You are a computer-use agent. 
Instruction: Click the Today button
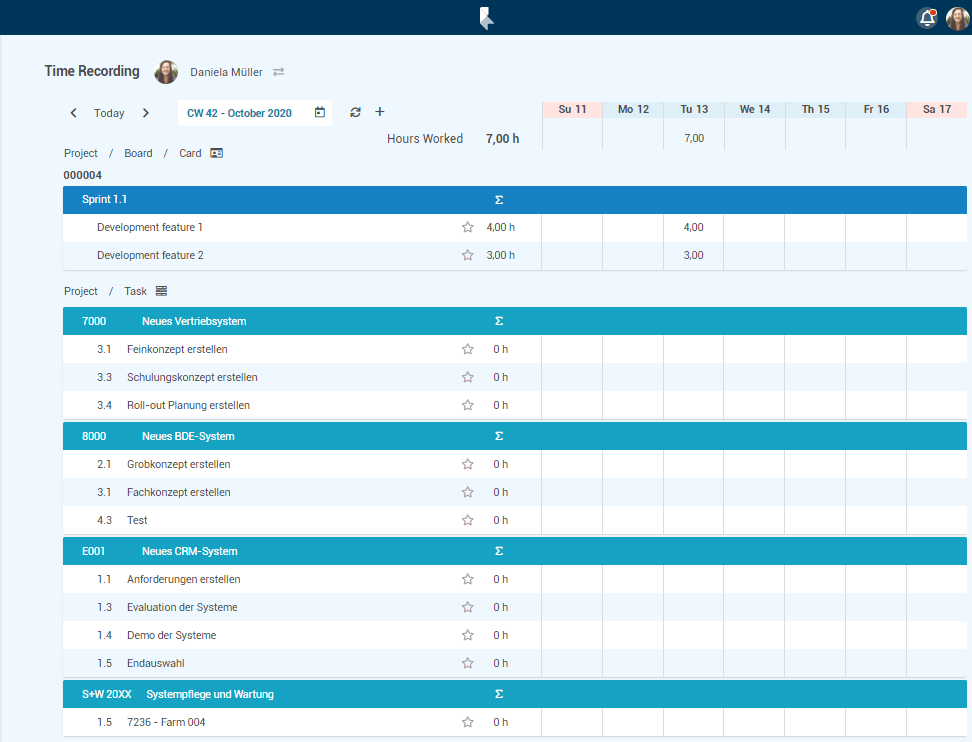[x=109, y=113]
